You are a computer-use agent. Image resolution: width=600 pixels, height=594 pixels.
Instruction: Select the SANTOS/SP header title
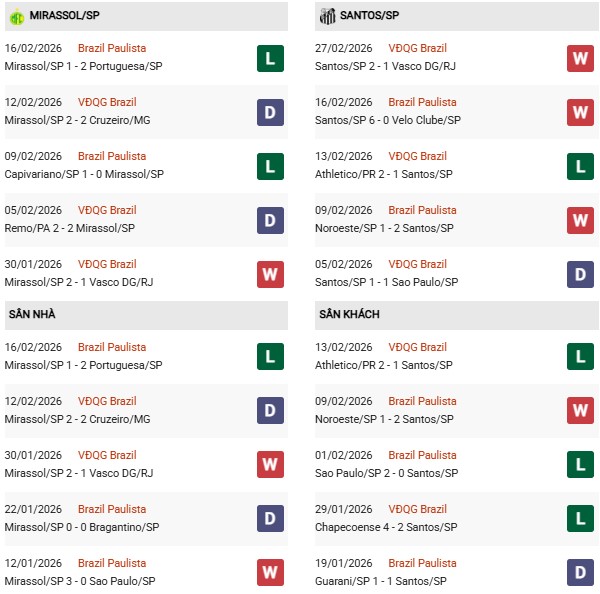coord(372,16)
